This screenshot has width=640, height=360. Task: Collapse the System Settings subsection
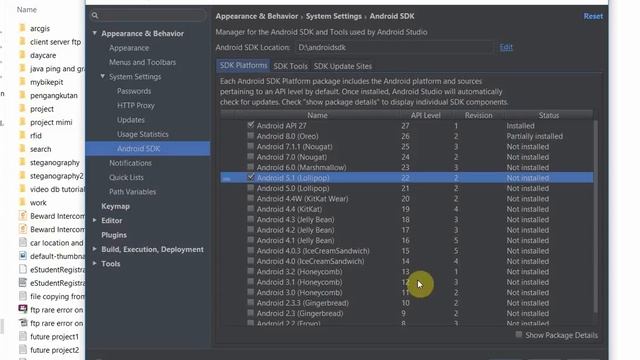(x=102, y=76)
